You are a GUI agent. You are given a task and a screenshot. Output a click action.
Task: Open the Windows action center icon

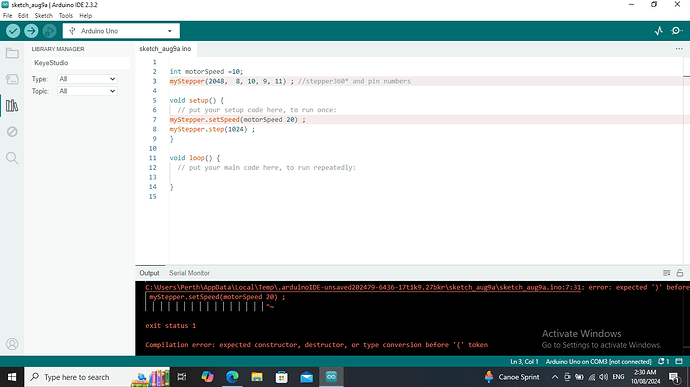[x=674, y=377]
